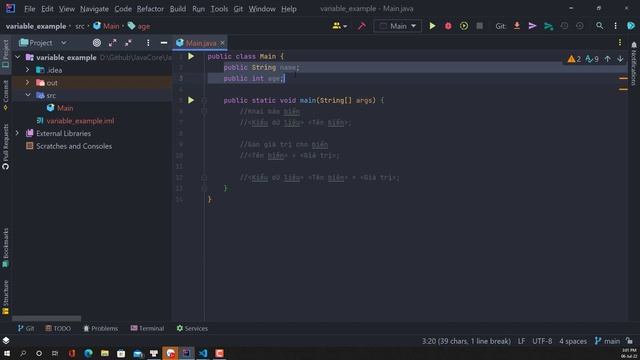Click the grey Stop square button
640x360 pixels.
point(480,26)
